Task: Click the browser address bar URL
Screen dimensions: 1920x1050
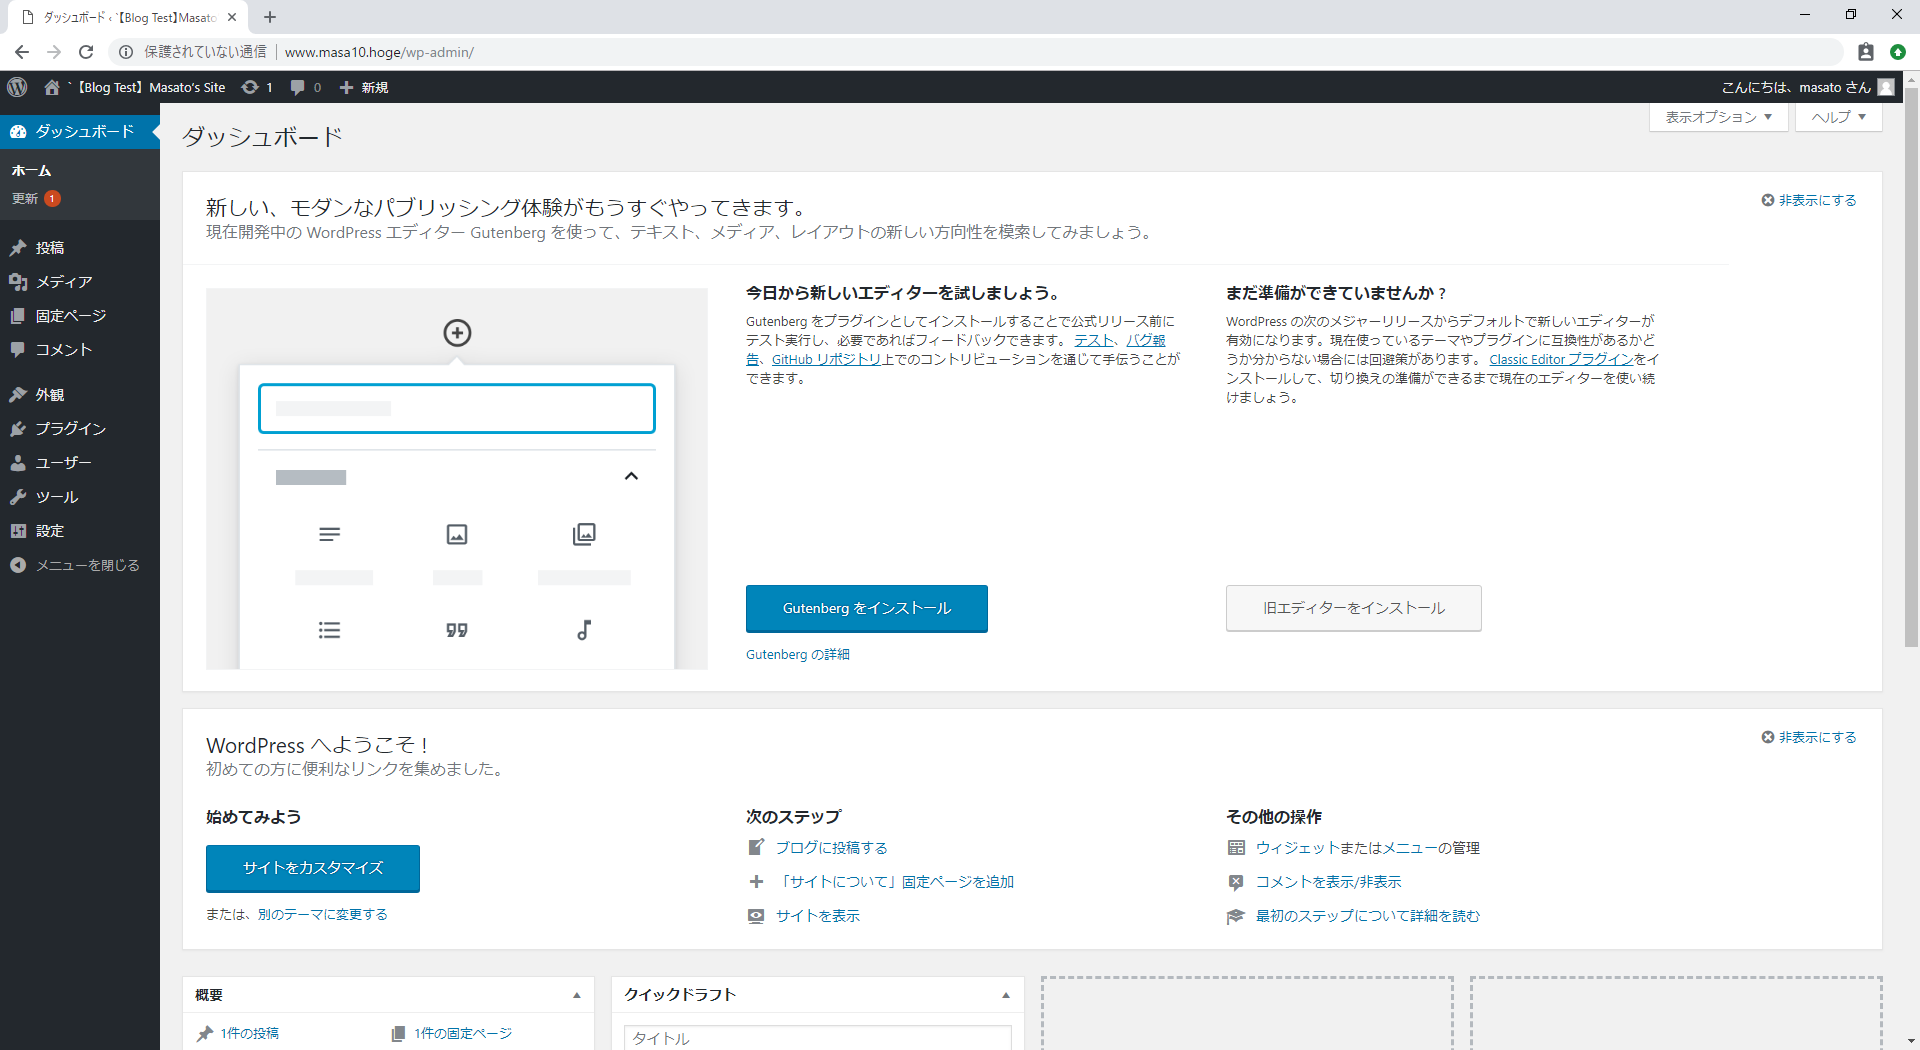Action: pyautogui.click(x=379, y=52)
